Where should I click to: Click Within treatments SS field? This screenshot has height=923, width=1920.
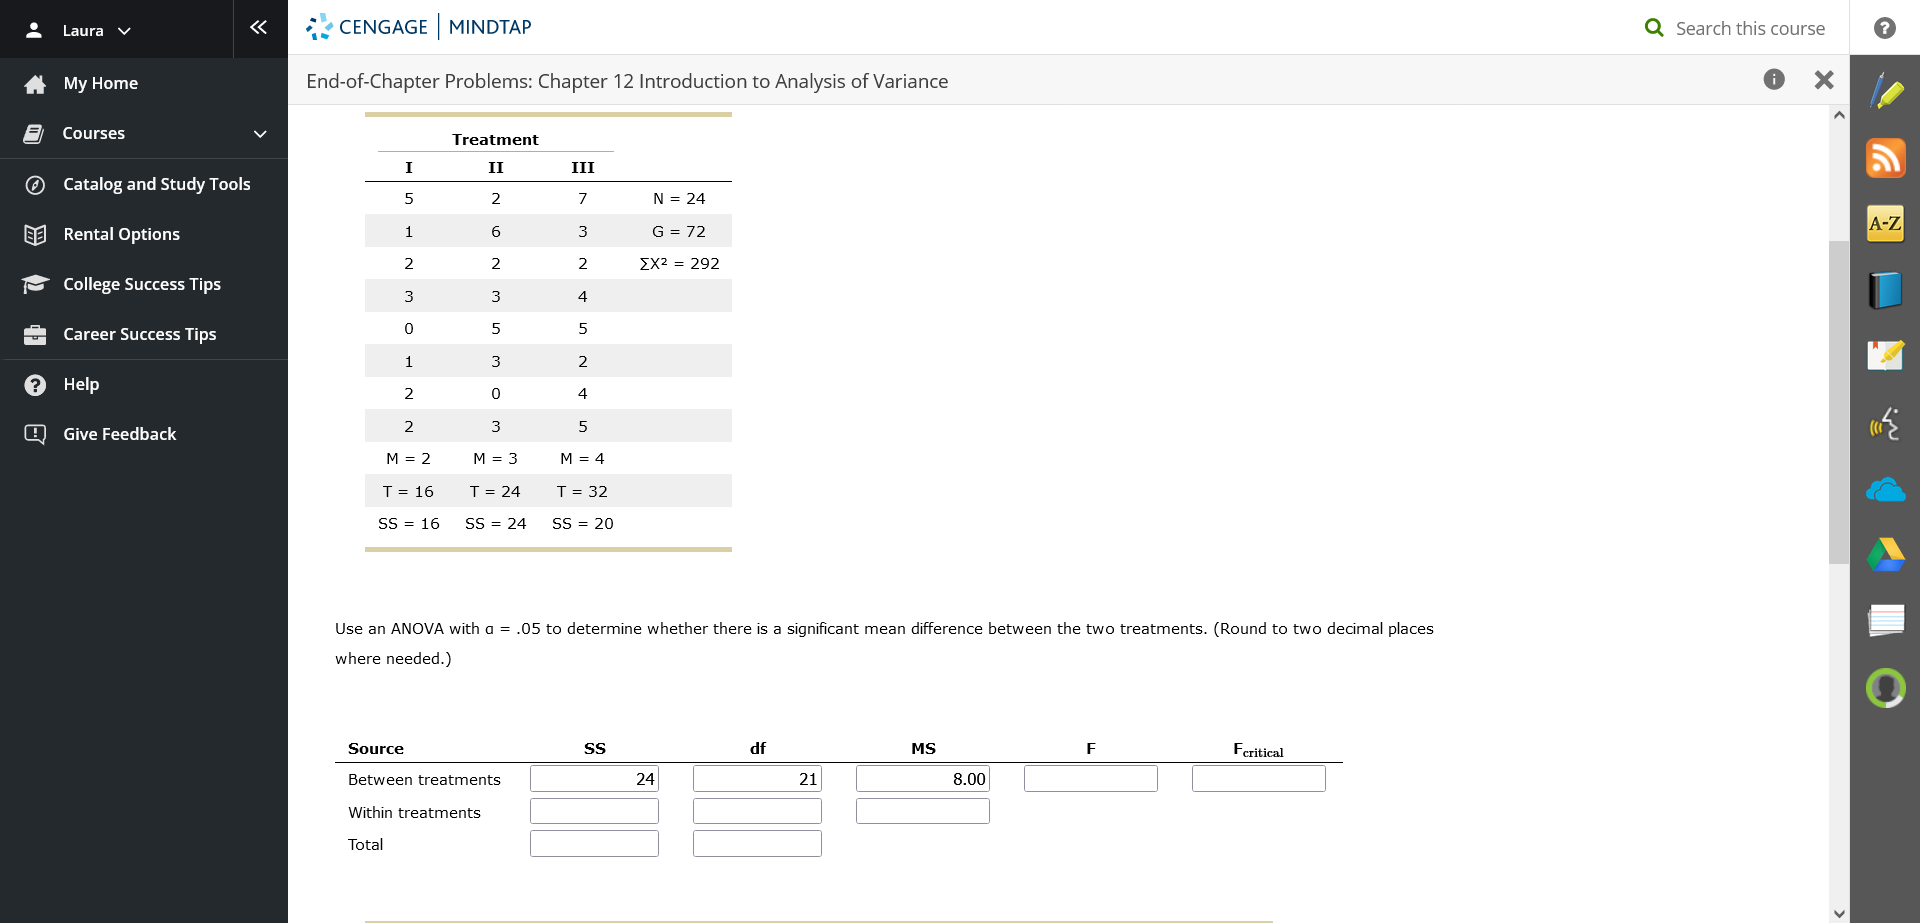click(594, 811)
